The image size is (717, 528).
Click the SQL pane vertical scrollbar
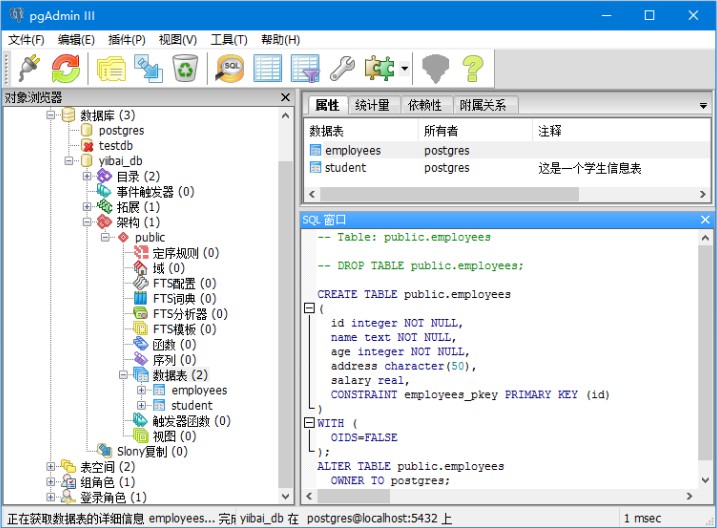click(705, 352)
